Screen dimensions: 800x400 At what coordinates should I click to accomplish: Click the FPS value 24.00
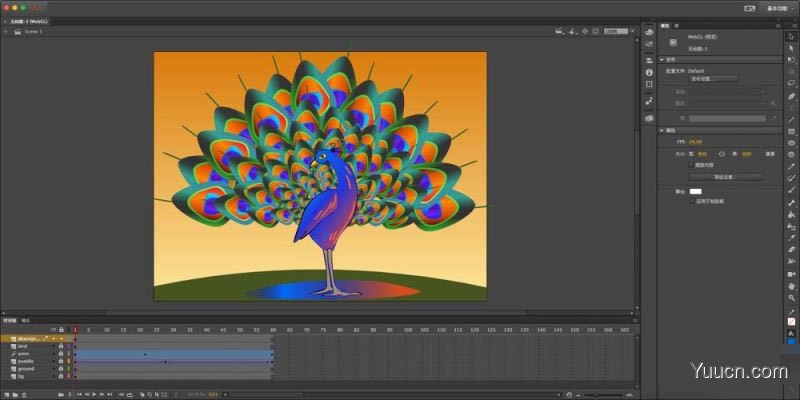695,142
